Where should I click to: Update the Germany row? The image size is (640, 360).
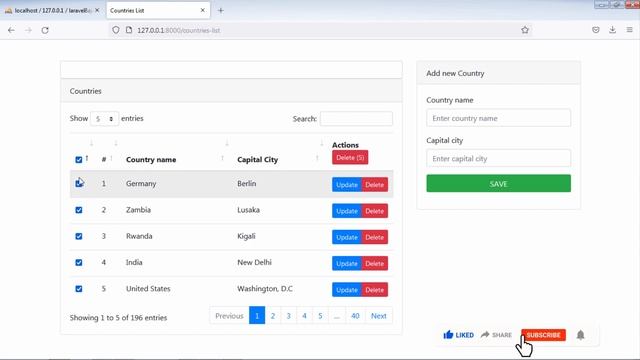coord(347,184)
